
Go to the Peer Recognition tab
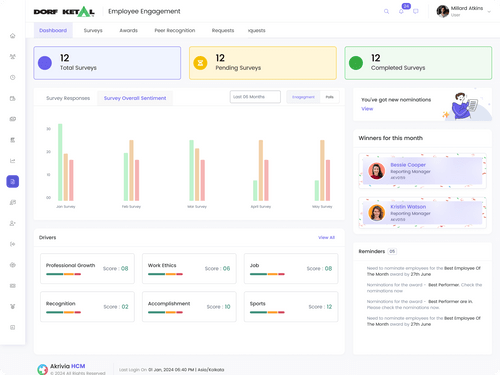tap(175, 30)
